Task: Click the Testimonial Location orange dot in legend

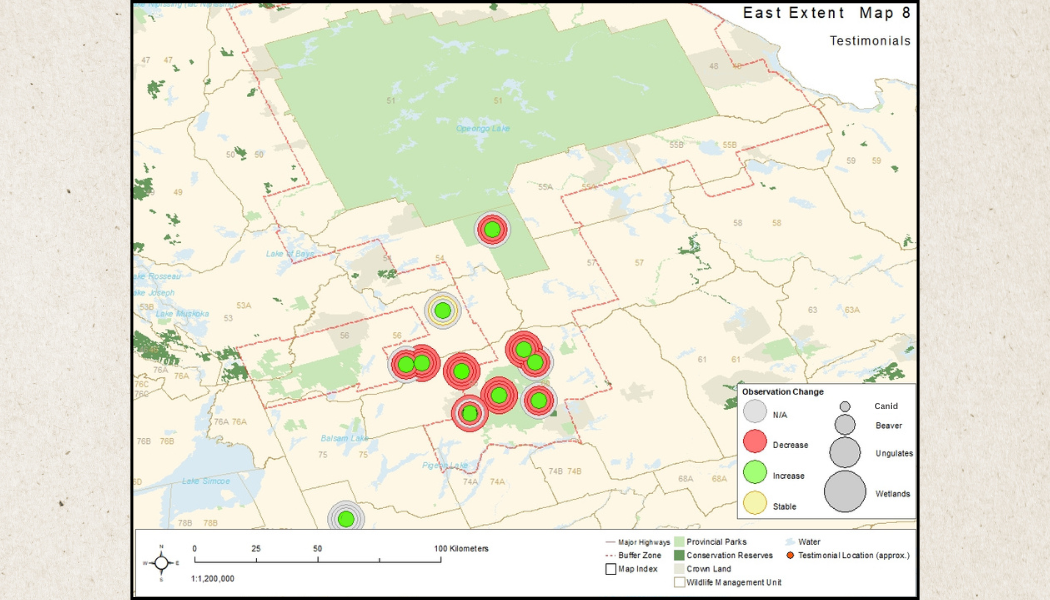Action: [x=791, y=555]
